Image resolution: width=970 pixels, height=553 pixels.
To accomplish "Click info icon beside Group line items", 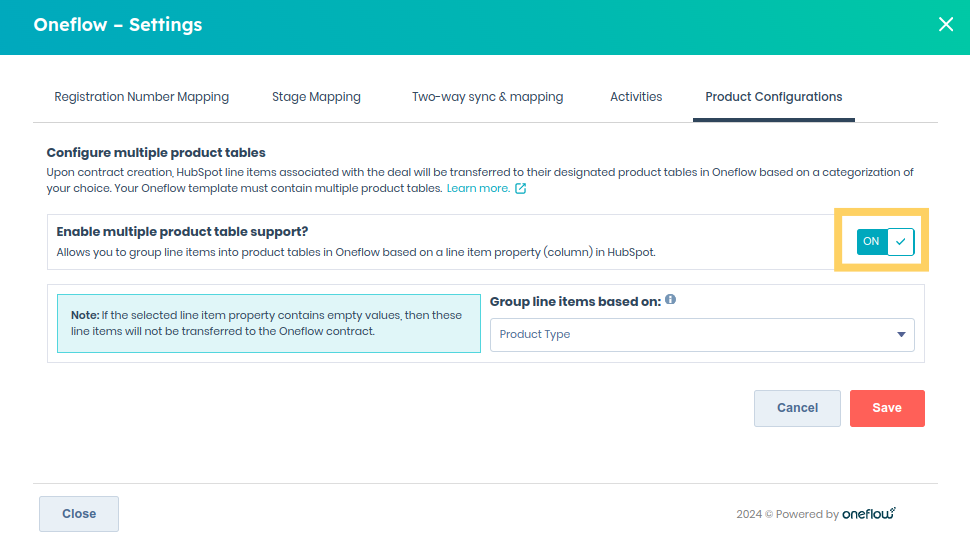I will click(x=671, y=300).
